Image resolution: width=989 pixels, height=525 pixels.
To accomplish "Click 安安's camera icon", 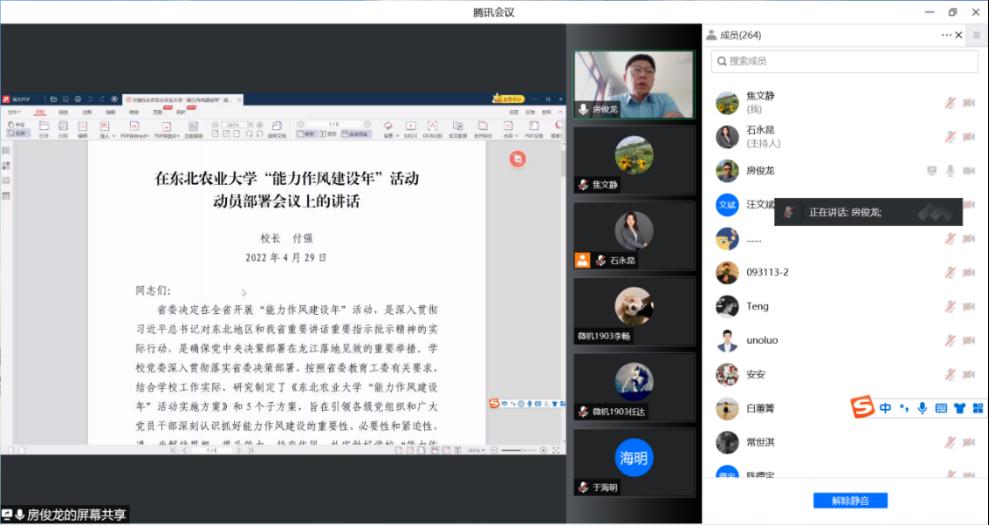I will pyautogui.click(x=969, y=375).
